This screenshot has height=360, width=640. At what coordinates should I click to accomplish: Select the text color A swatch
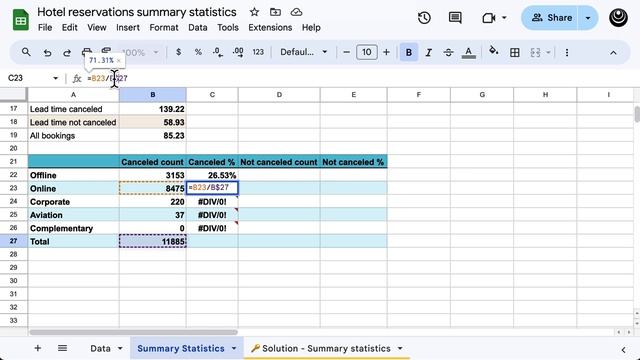pyautogui.click(x=469, y=53)
